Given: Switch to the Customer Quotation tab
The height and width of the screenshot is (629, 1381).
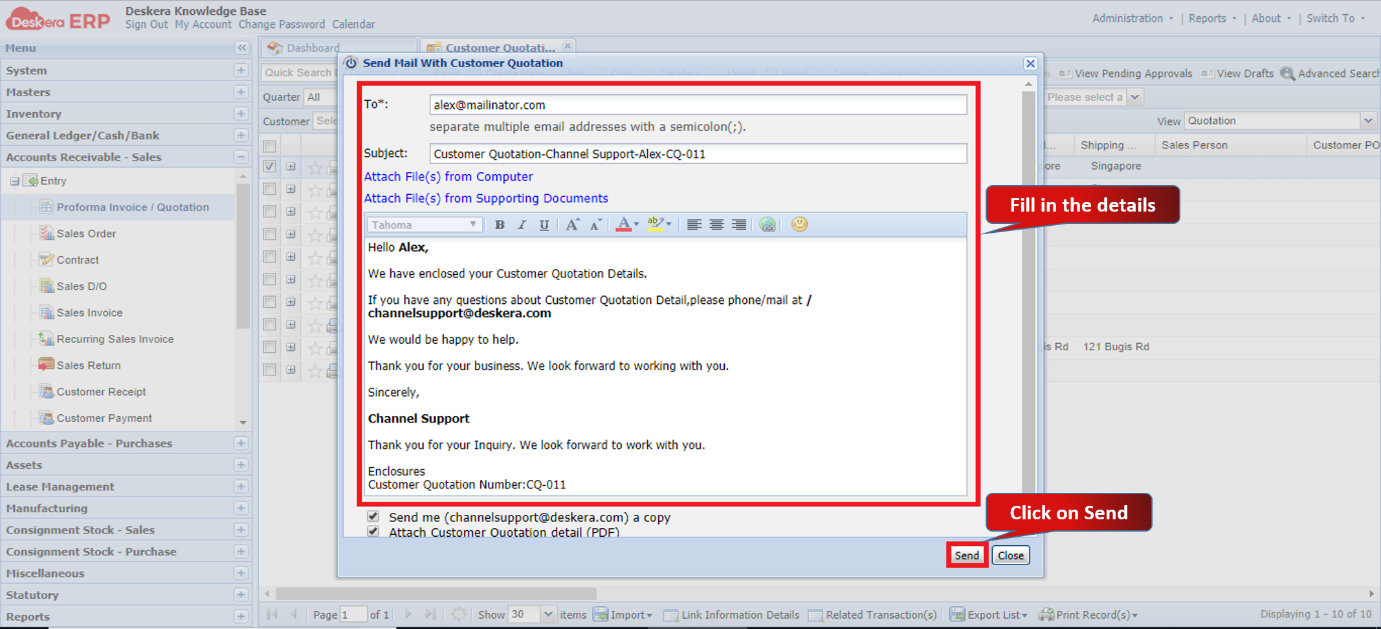Looking at the screenshot, I should [498, 47].
